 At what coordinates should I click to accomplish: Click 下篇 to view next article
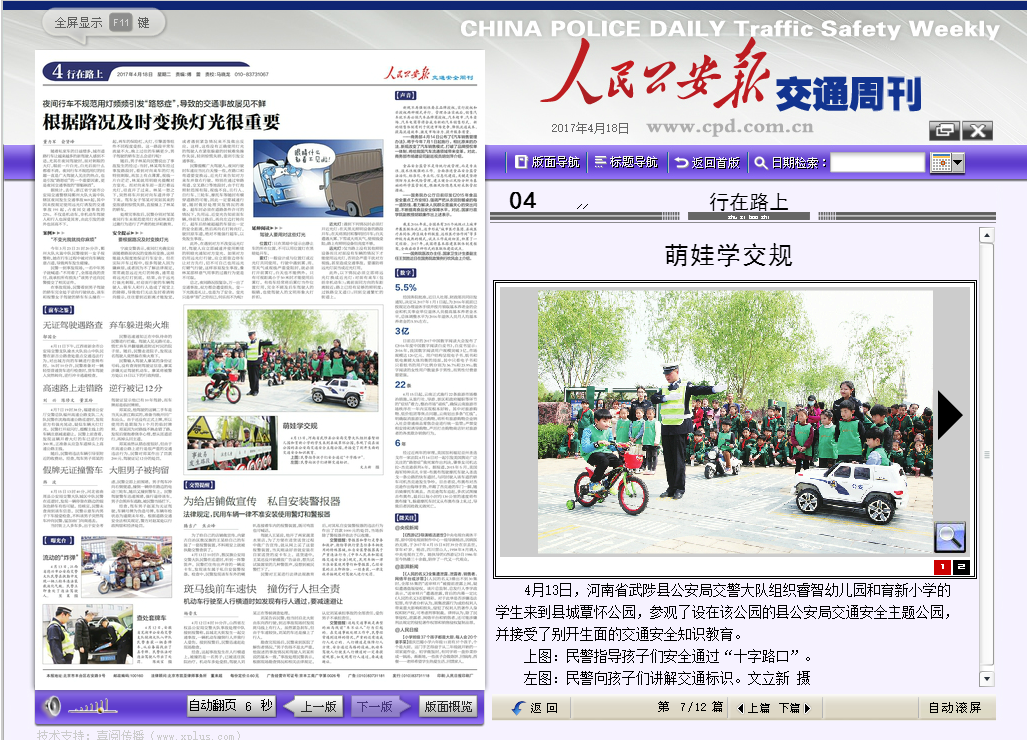pos(793,708)
